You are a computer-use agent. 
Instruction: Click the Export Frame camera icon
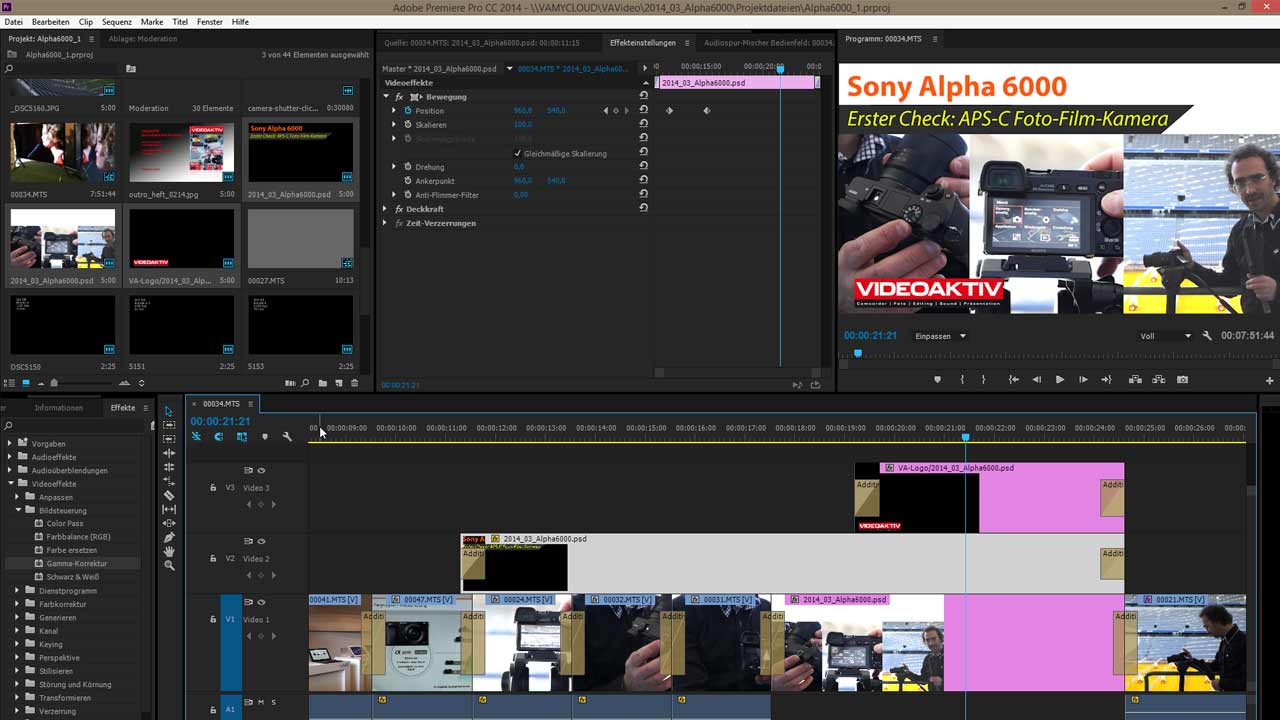pos(1183,380)
